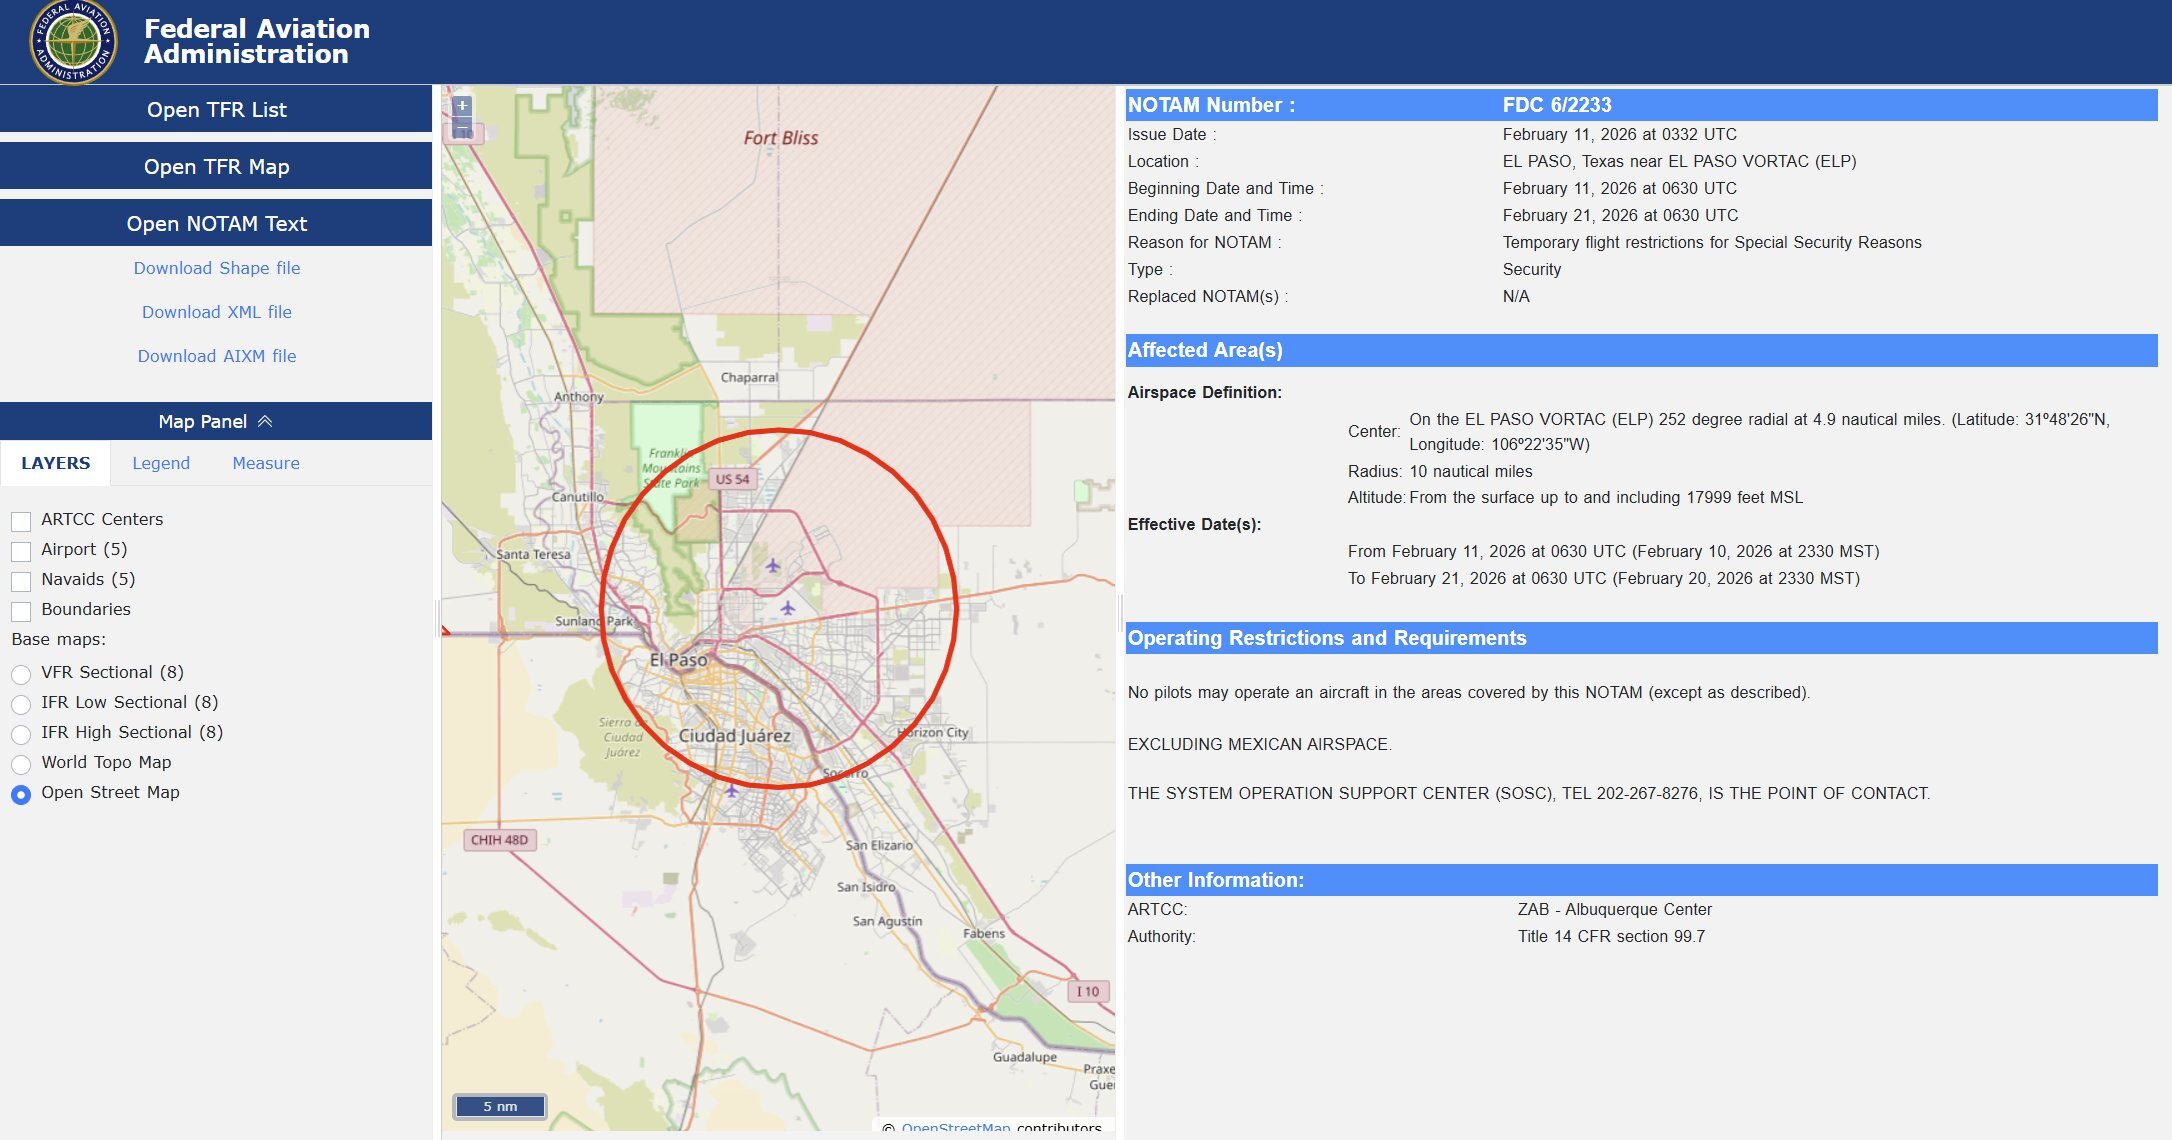The height and width of the screenshot is (1140, 2172).
Task: Download the Shape file
Action: pyautogui.click(x=216, y=267)
